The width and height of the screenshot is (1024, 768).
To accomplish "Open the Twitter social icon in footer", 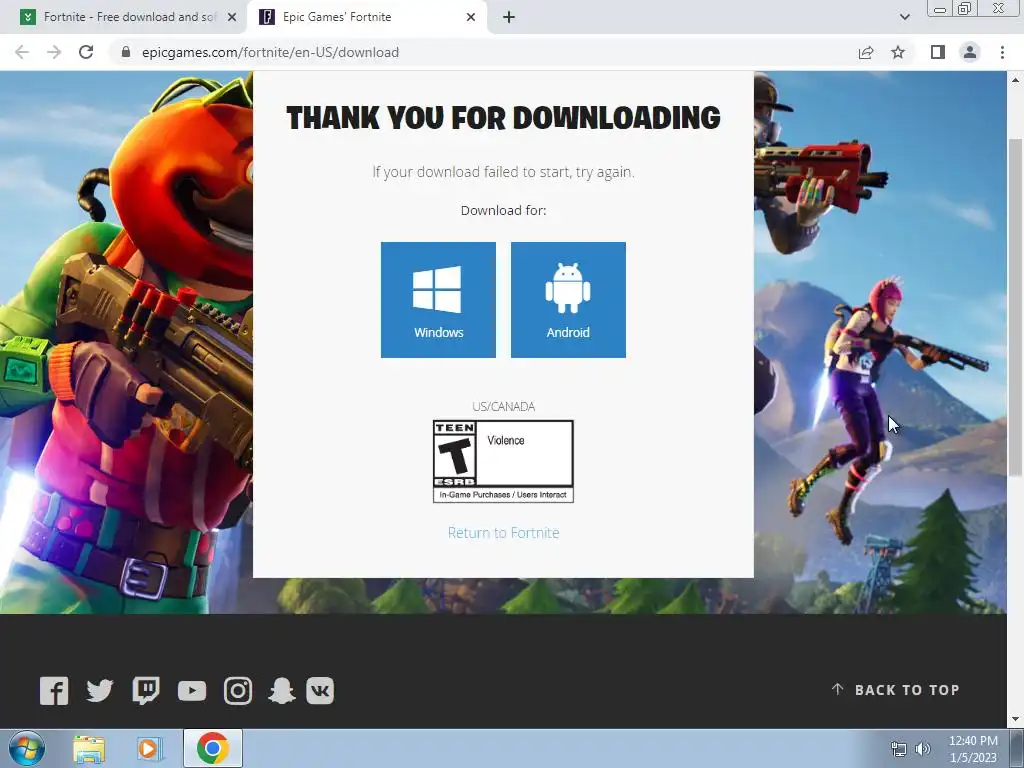I will pyautogui.click(x=100, y=691).
